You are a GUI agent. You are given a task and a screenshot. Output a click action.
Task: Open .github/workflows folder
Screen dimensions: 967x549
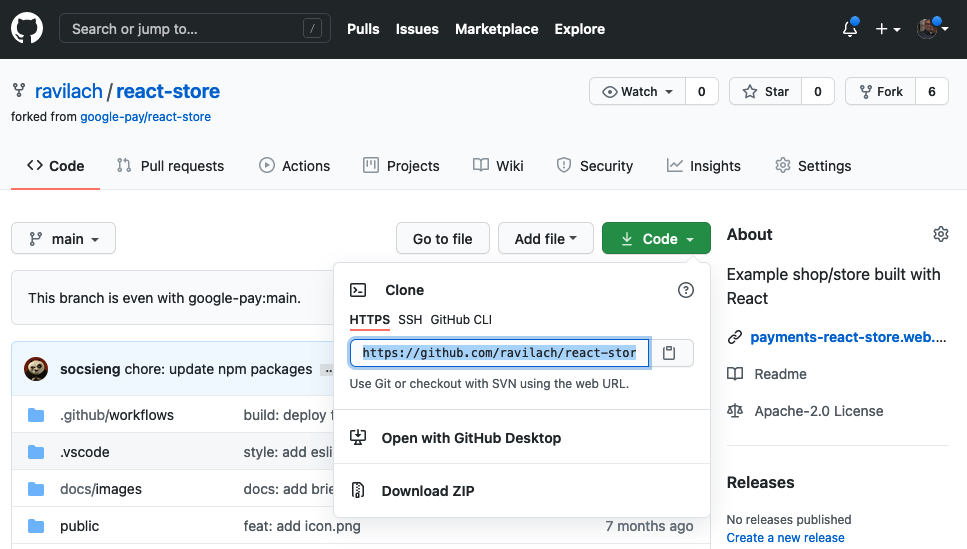(117, 415)
